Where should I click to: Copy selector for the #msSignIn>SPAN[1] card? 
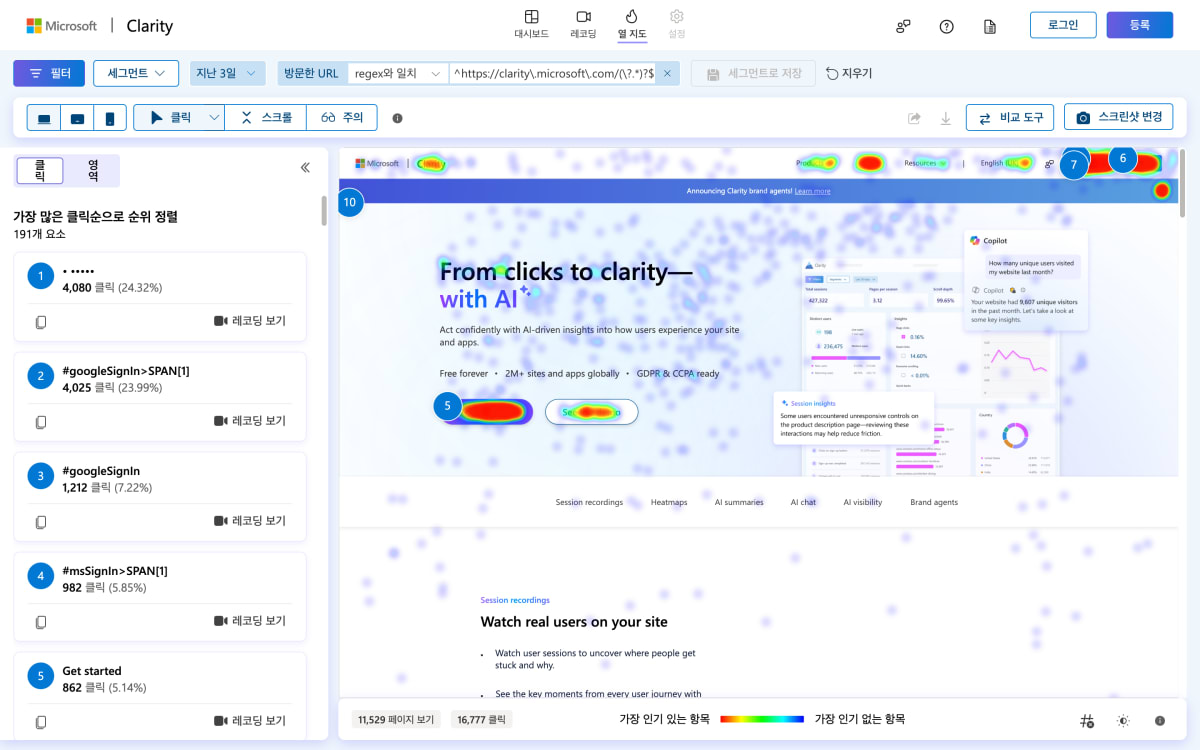pos(41,622)
